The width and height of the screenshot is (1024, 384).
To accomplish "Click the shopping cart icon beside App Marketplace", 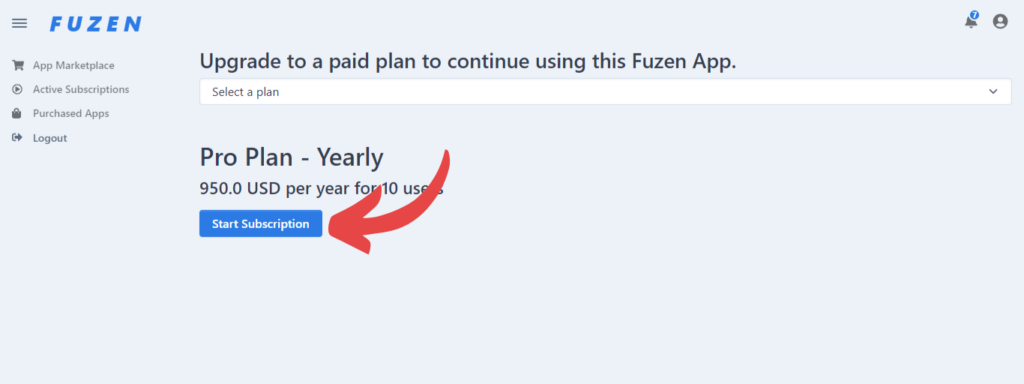I will point(18,65).
